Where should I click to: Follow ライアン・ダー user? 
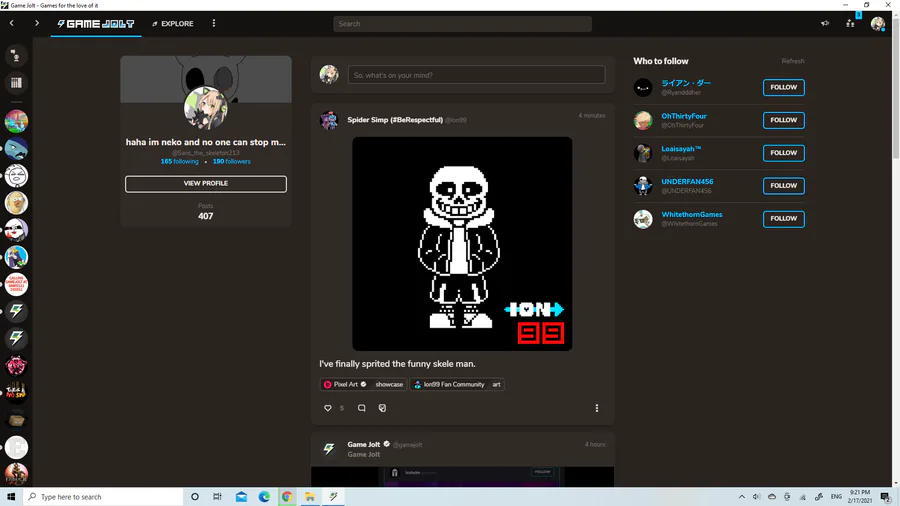pyautogui.click(x=783, y=87)
